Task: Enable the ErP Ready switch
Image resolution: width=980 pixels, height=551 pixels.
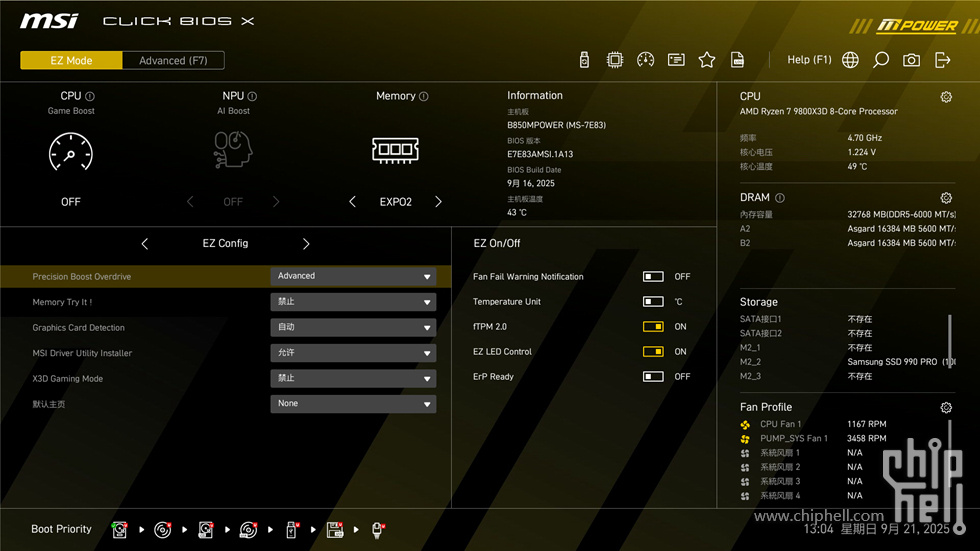Action: click(x=653, y=377)
